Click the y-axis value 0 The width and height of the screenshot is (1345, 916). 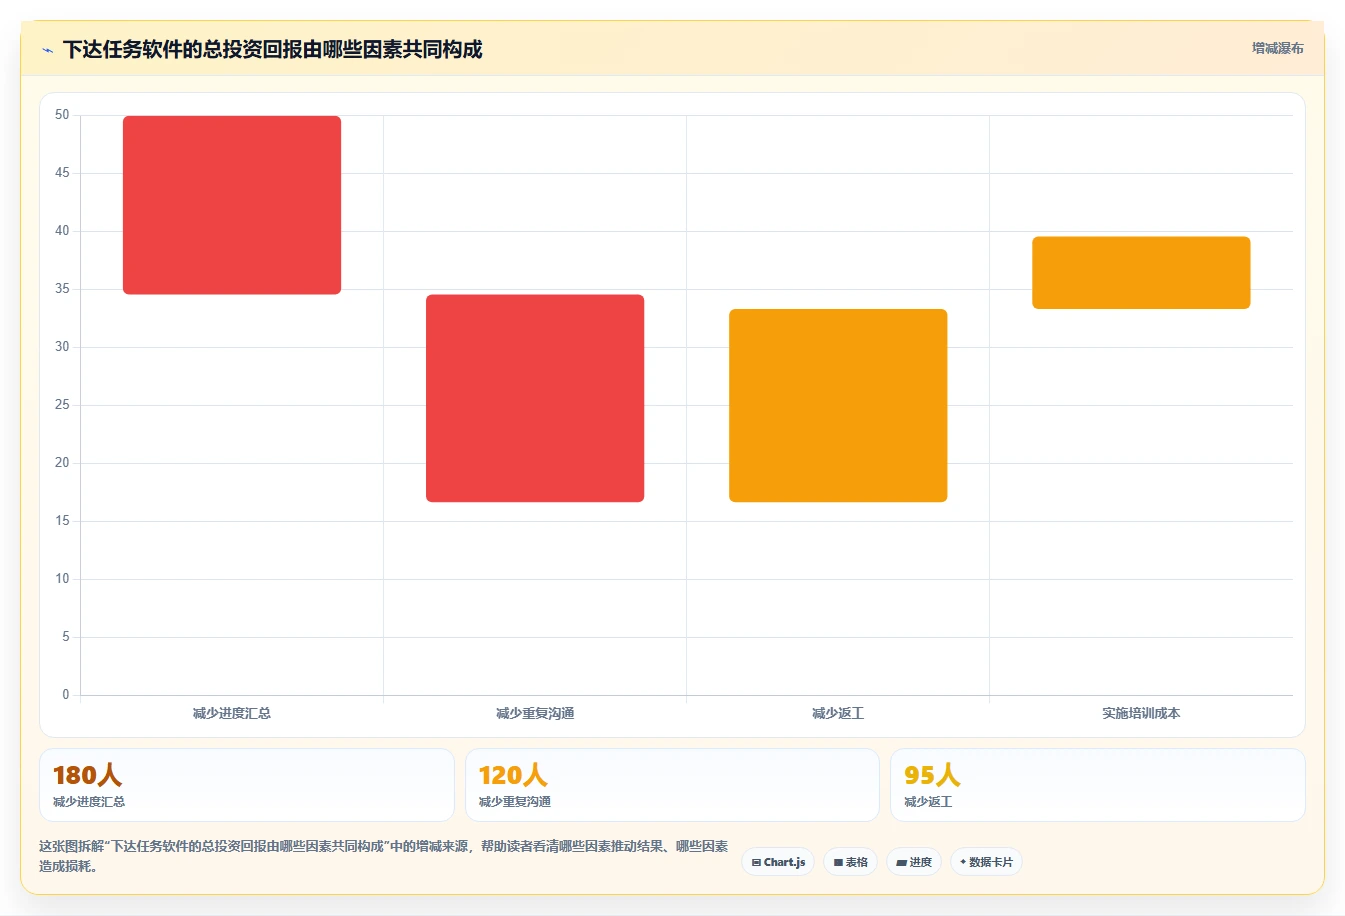tap(66, 694)
